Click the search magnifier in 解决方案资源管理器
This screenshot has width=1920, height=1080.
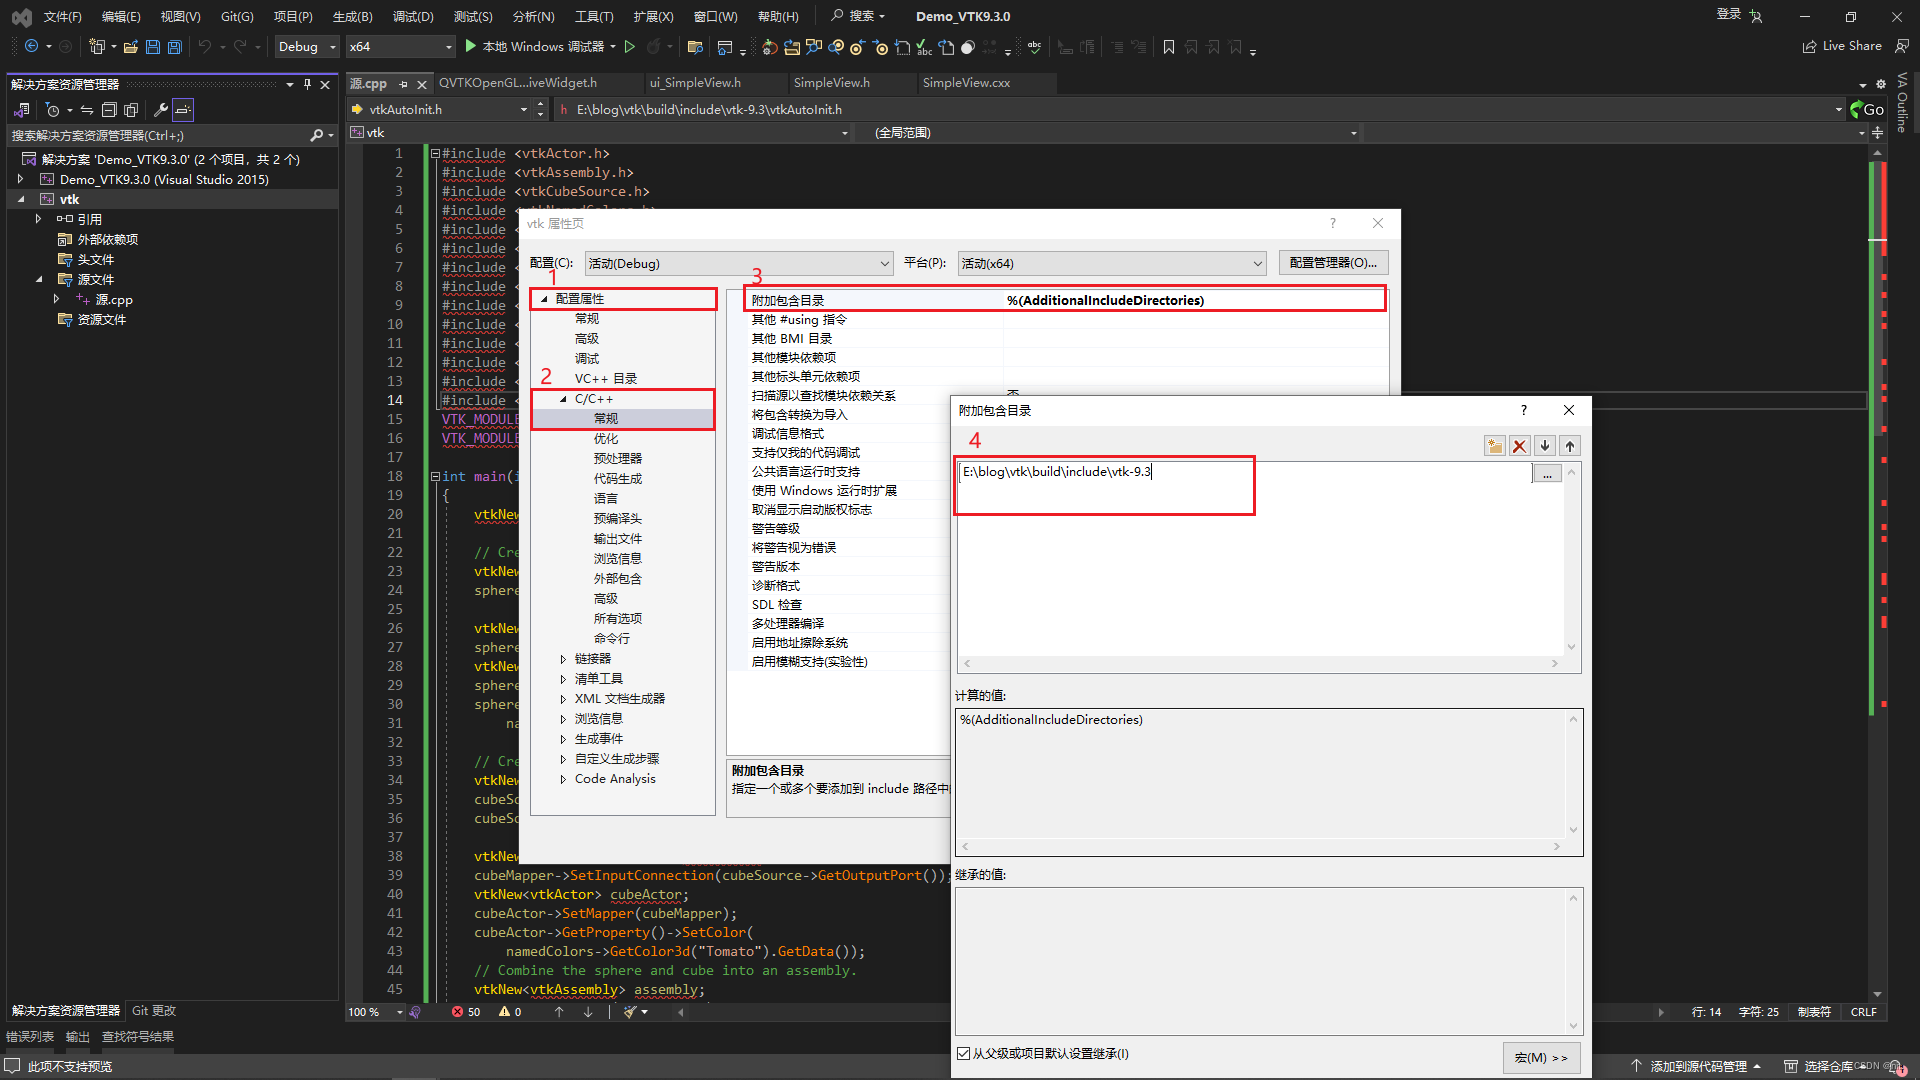[318, 134]
